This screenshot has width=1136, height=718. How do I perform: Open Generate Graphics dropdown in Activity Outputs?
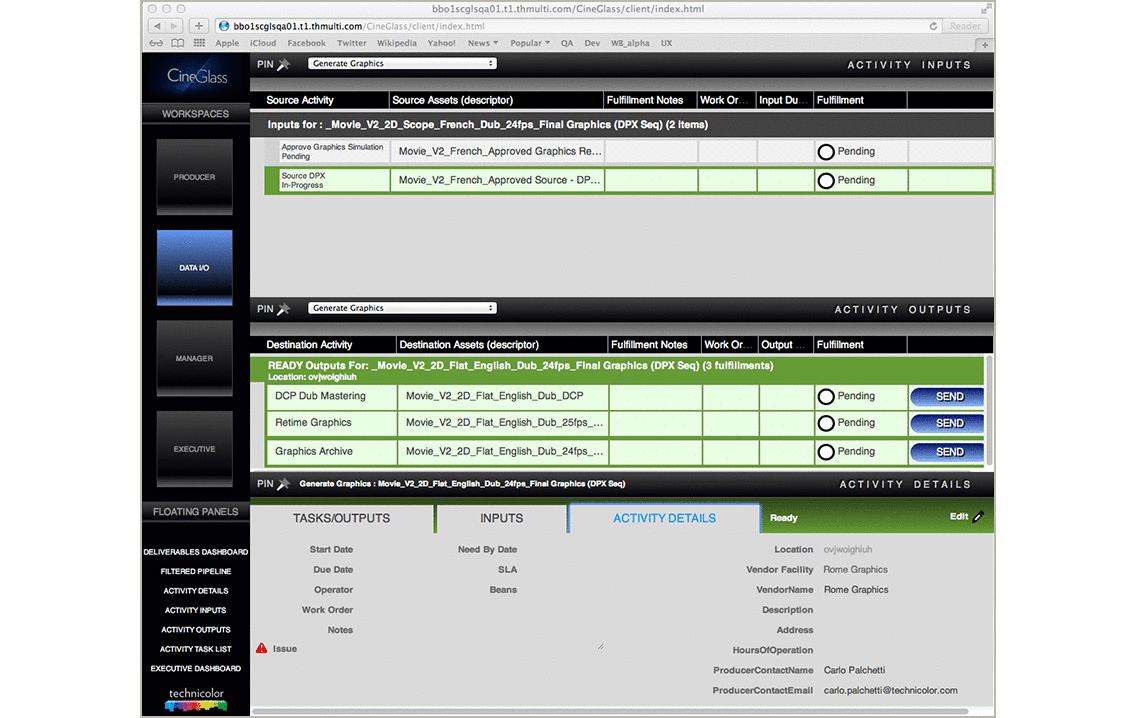tap(402, 308)
